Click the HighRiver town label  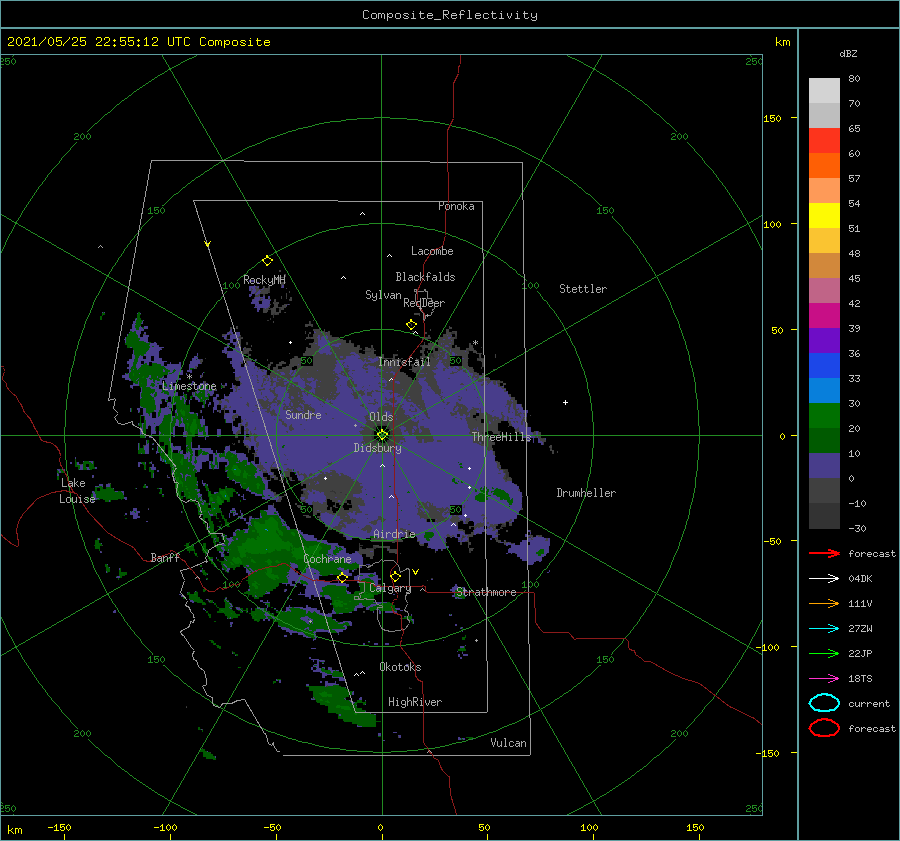pyautogui.click(x=415, y=702)
